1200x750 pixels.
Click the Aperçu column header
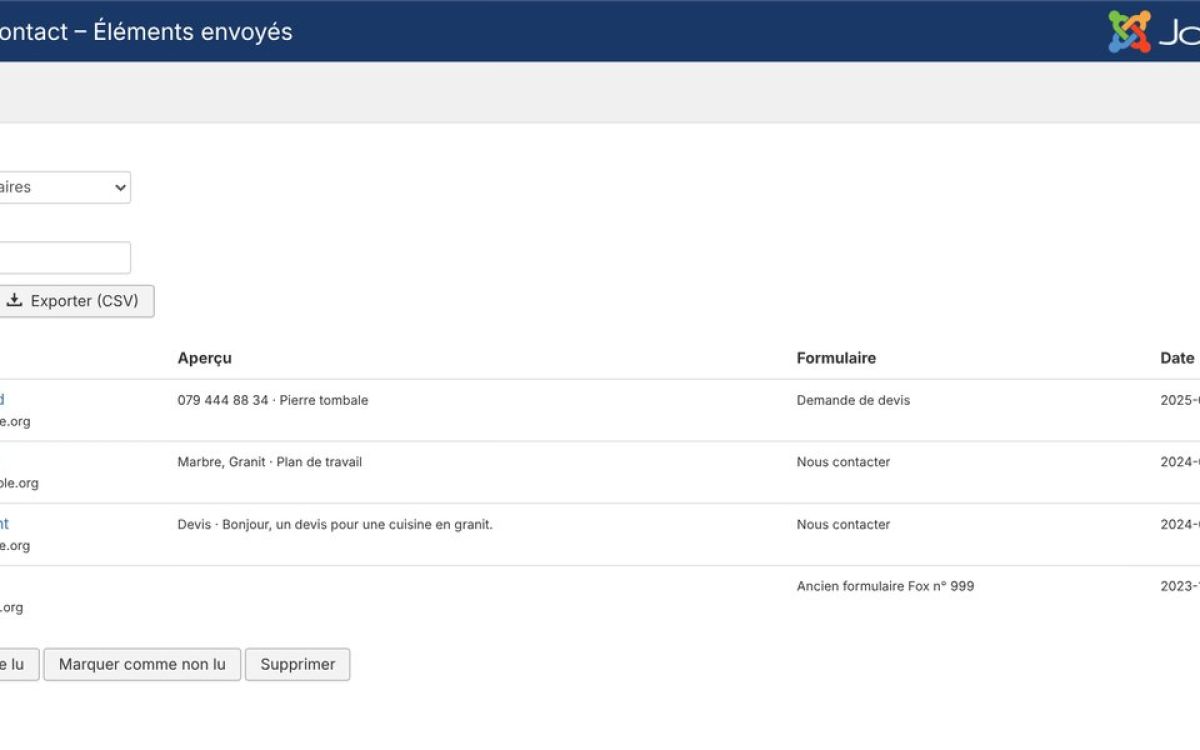pos(204,358)
